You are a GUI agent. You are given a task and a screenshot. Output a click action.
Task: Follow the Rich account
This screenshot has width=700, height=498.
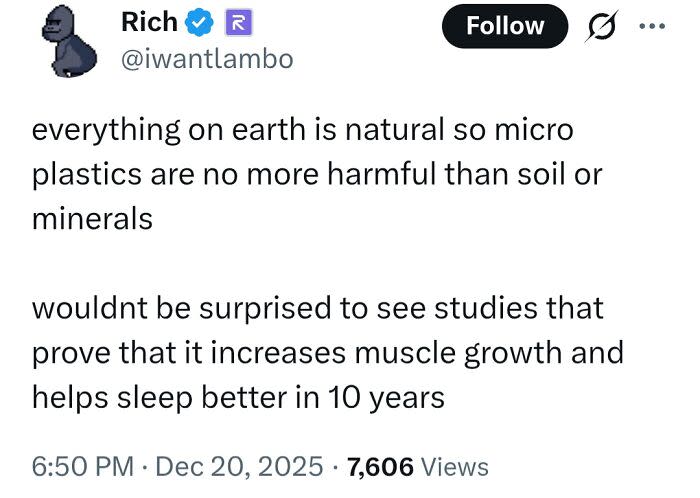point(505,26)
